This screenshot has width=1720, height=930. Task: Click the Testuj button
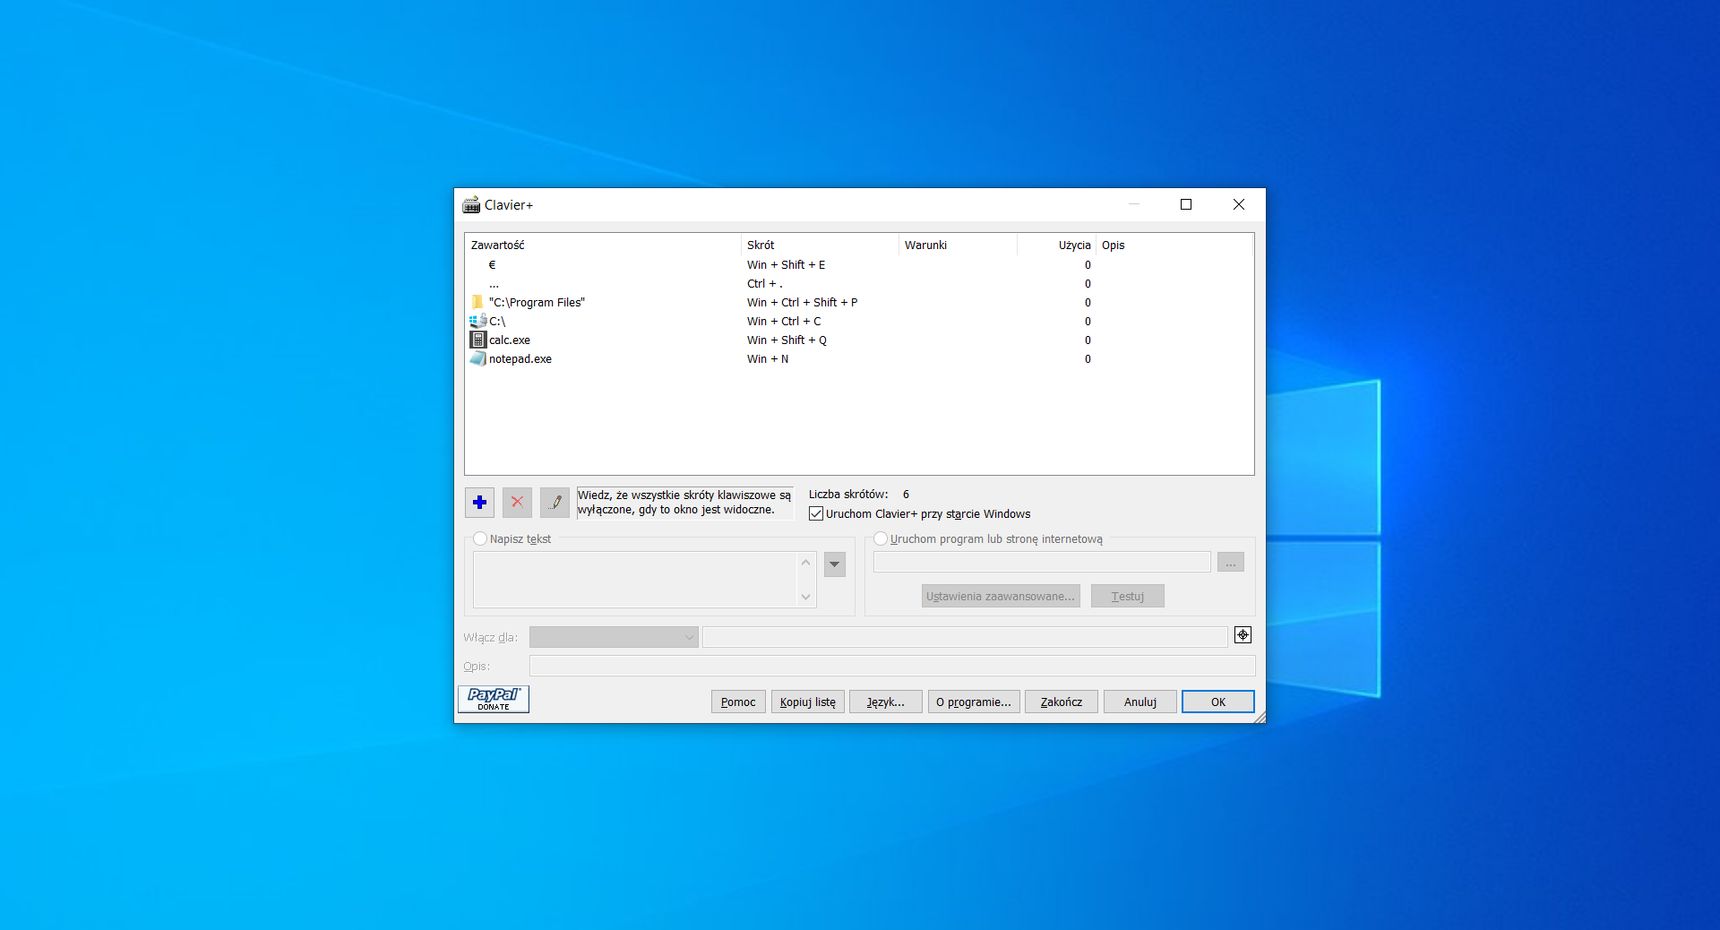click(1128, 596)
